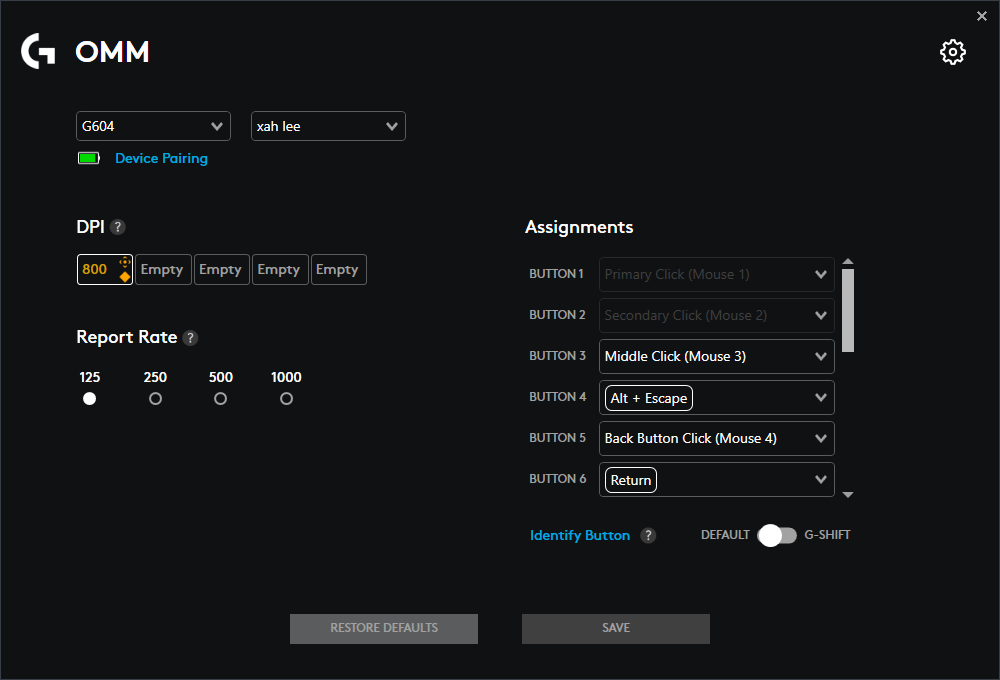Expand the Button 4 Alt + Escape dropdown
The width and height of the screenshot is (1000, 680).
point(717,397)
